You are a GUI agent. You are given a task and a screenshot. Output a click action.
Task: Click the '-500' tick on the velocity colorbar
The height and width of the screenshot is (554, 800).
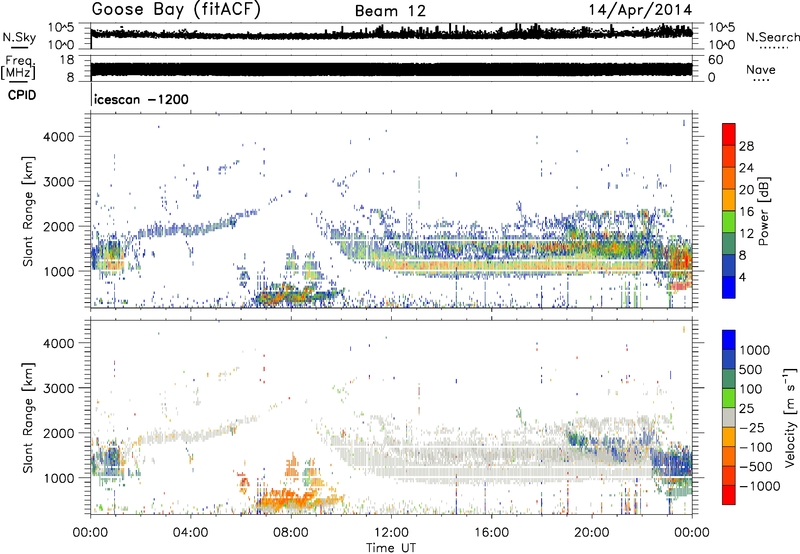756,467
